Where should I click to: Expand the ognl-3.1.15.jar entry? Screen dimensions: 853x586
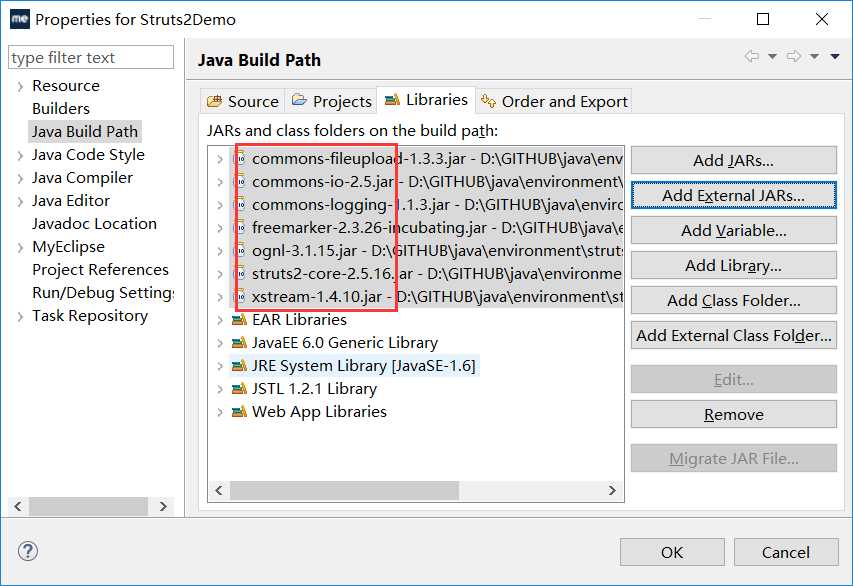pyautogui.click(x=220, y=251)
